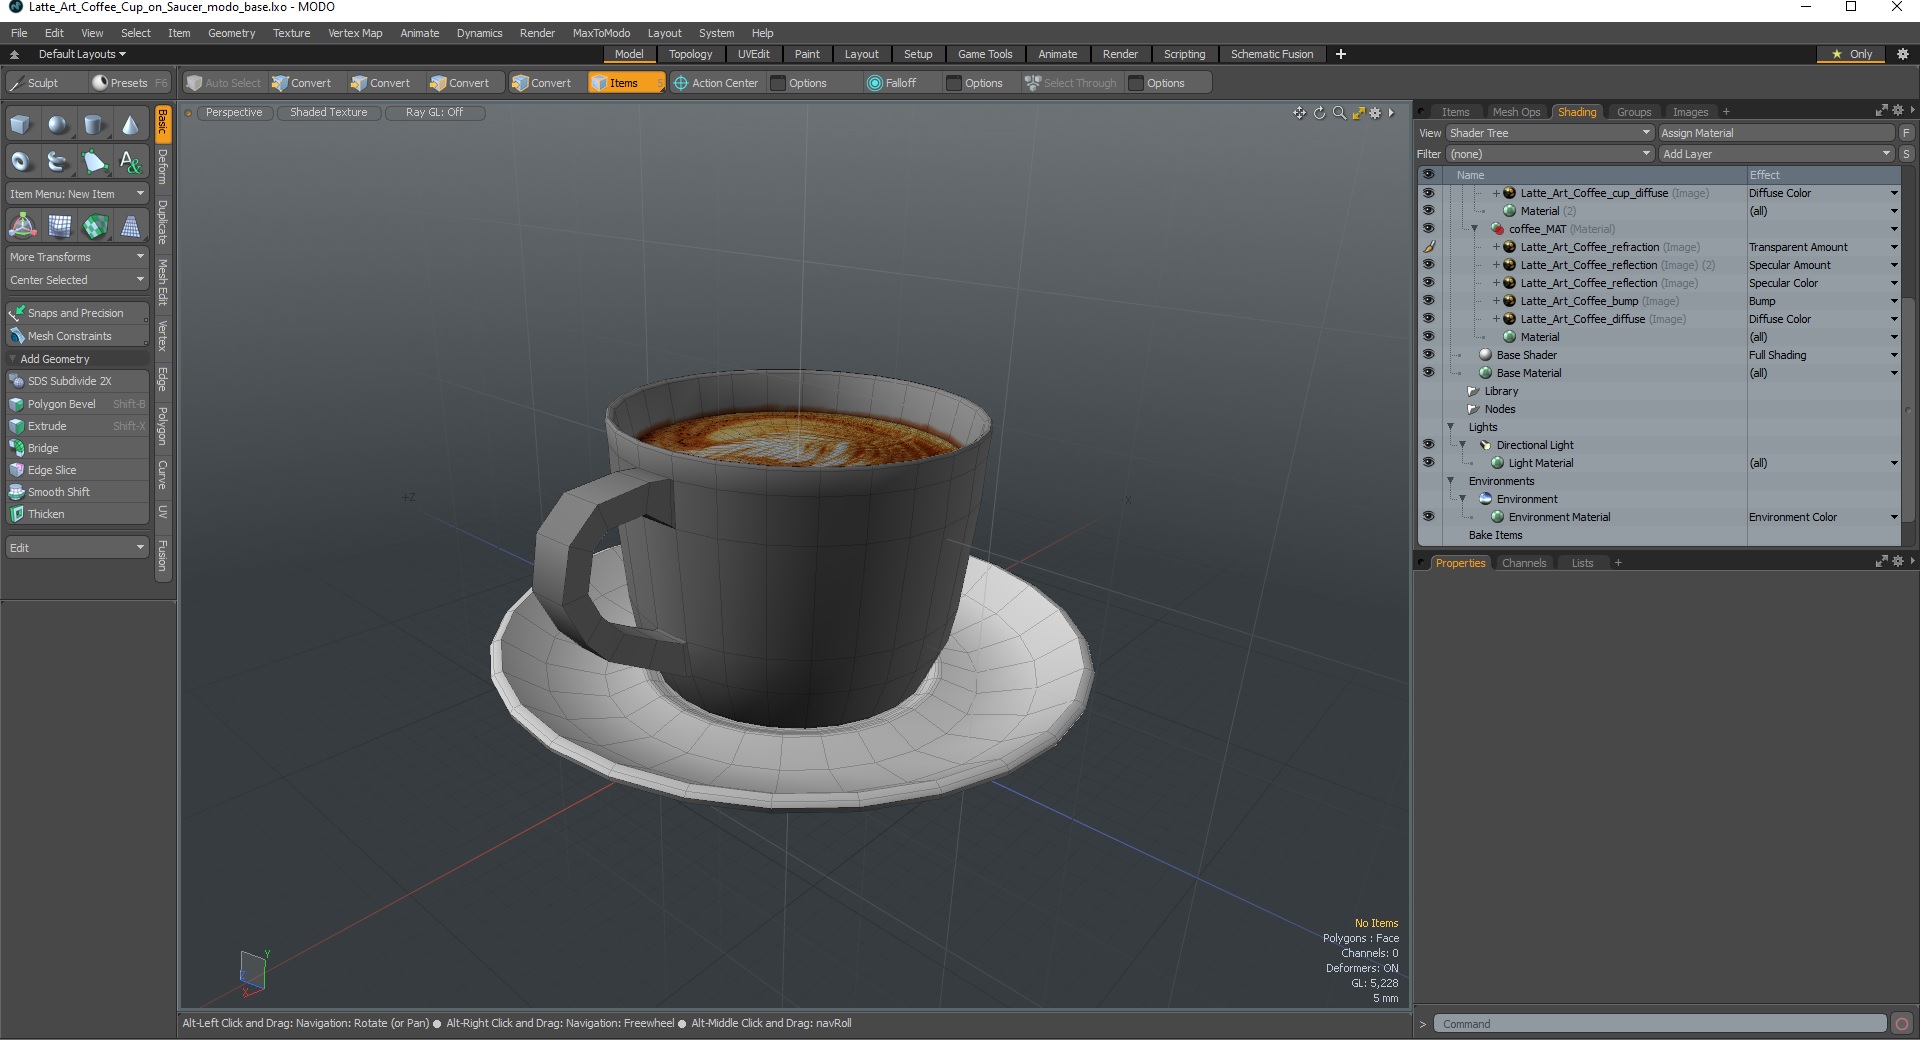1920x1040 pixels.
Task: Open the layout settings gear at top right
Action: point(1903,54)
